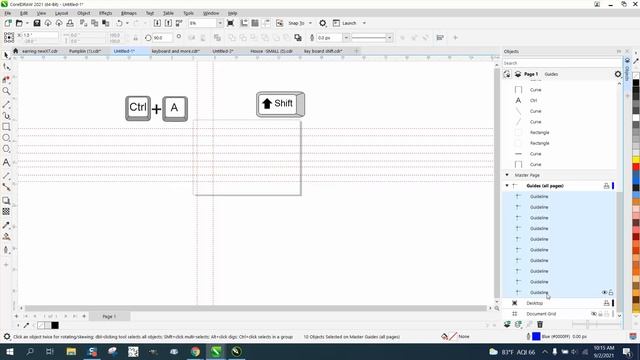Open the Objects docker options gear
This screenshot has height=360, width=640.
(x=618, y=74)
